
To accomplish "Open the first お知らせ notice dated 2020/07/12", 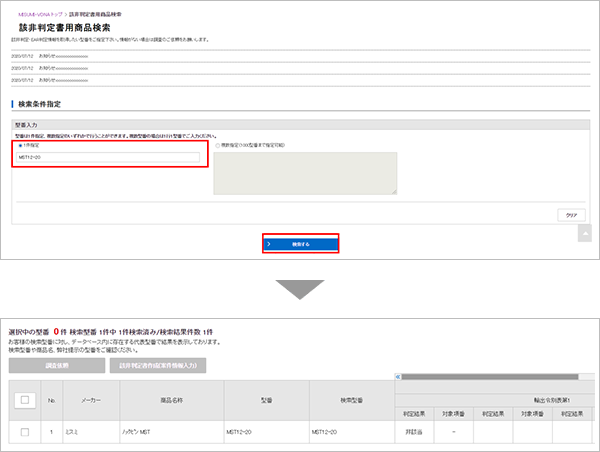I will tap(60, 56).
